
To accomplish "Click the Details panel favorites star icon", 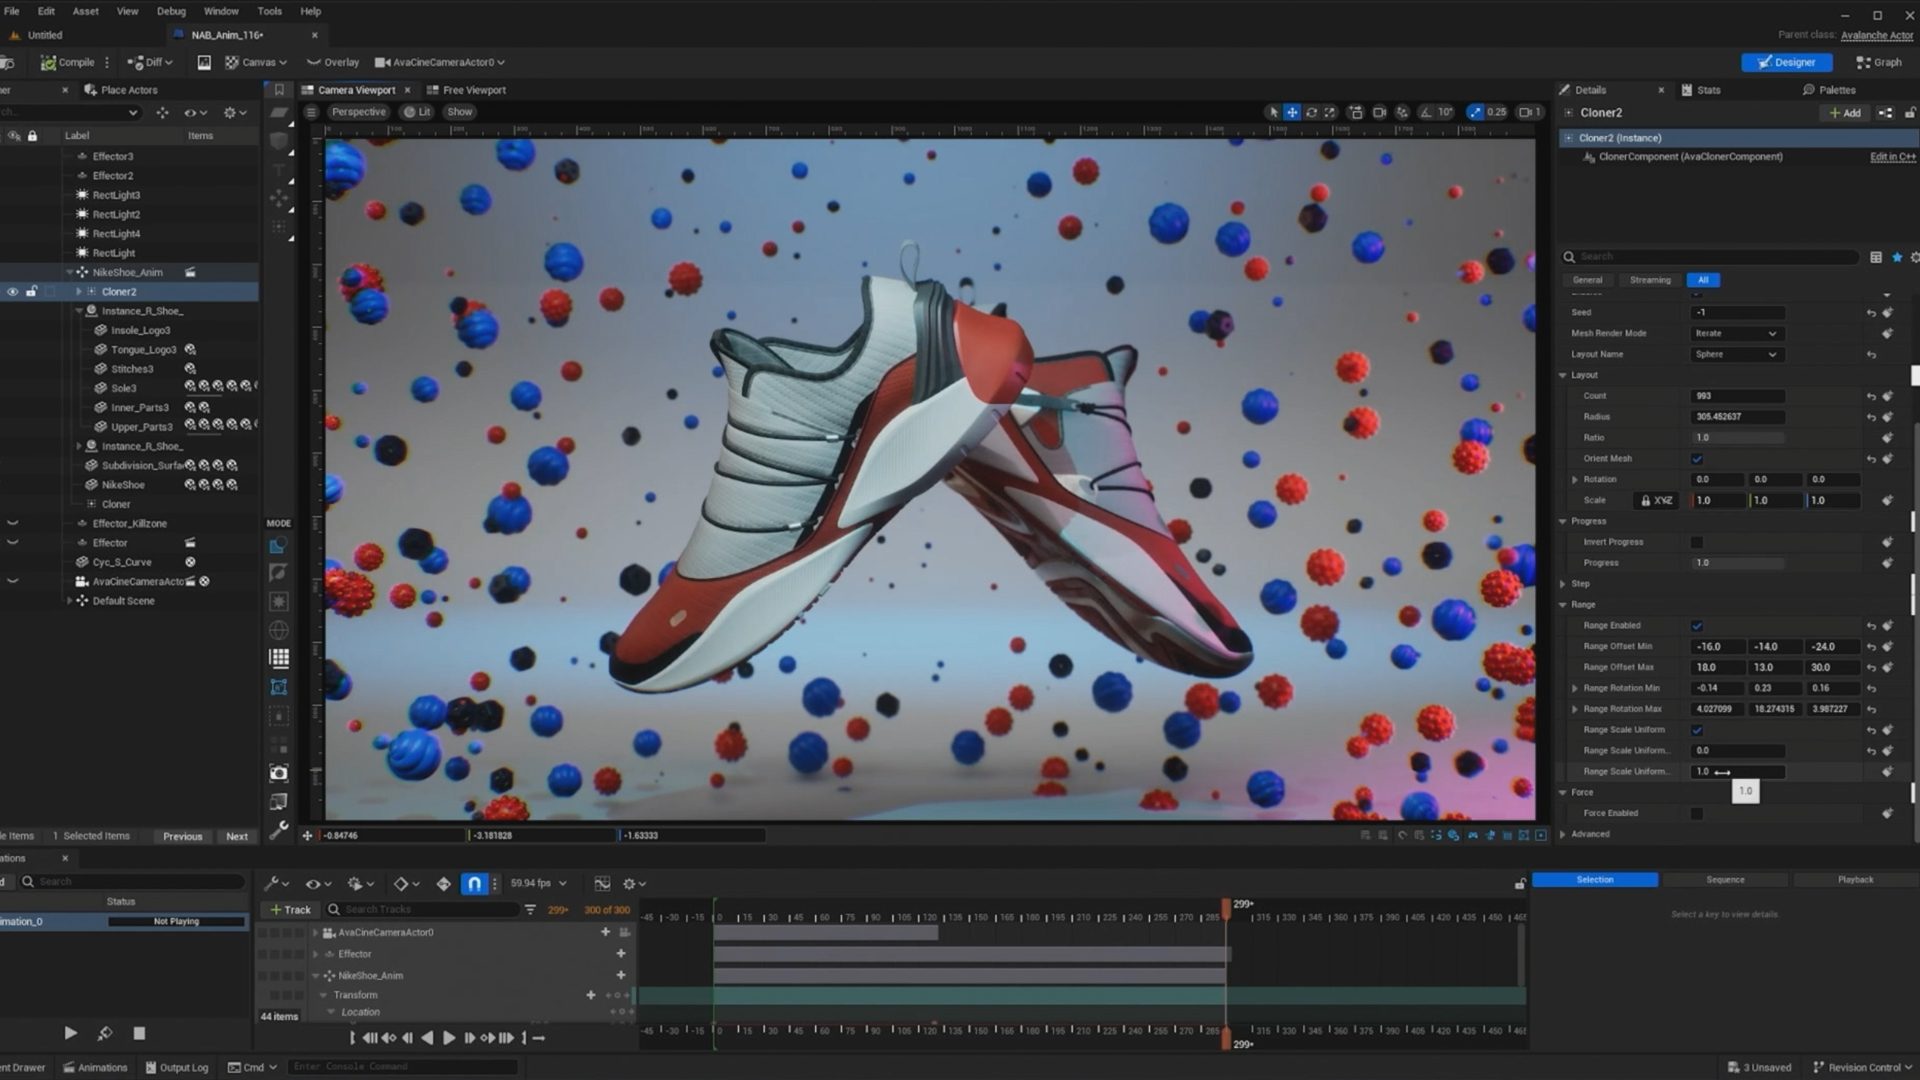I will coord(1896,257).
